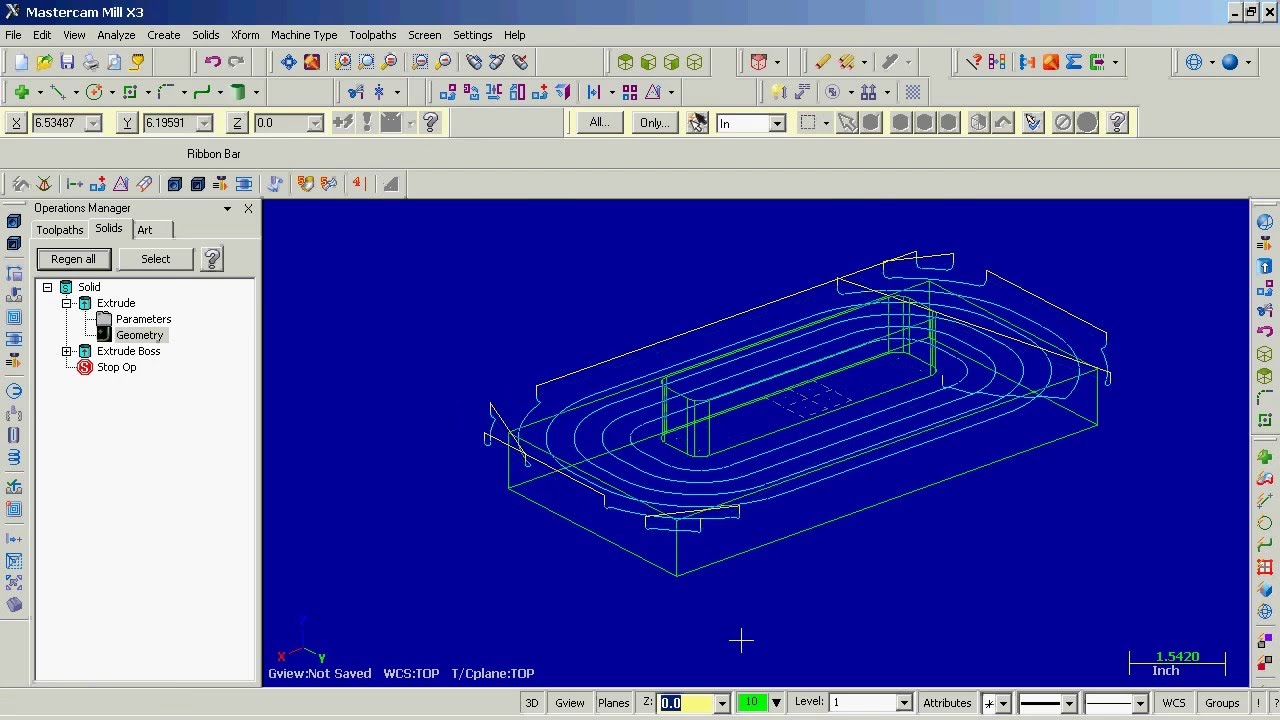Image resolution: width=1280 pixels, height=720 pixels.
Task: Click the WCS status bar button
Action: pos(1174,703)
